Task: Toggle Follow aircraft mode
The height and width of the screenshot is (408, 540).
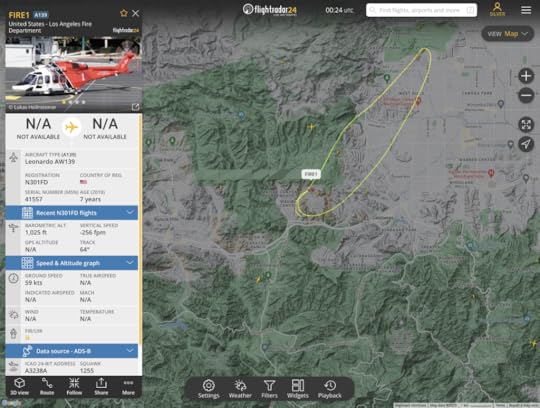Action: [74, 386]
